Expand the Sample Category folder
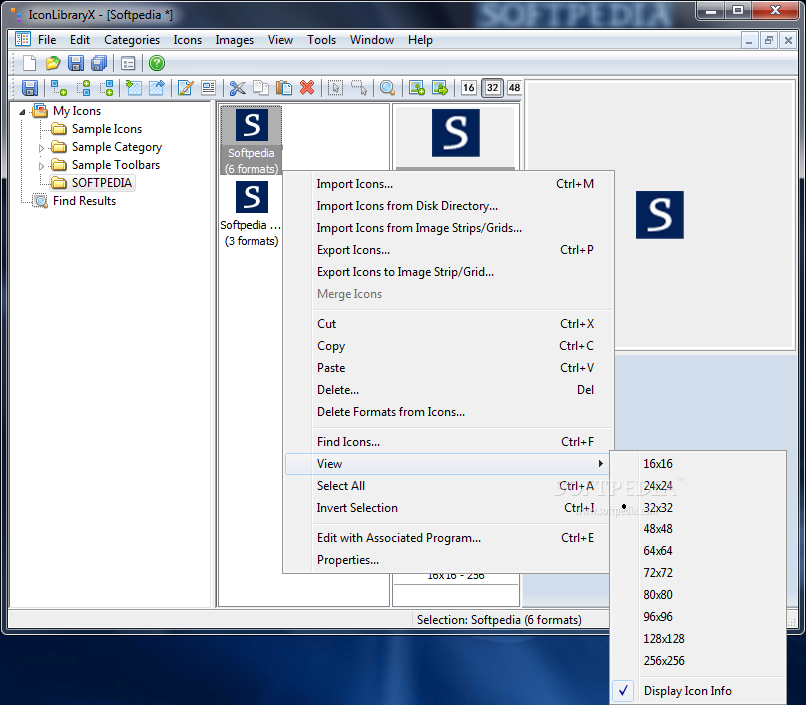806x705 pixels. [x=41, y=148]
